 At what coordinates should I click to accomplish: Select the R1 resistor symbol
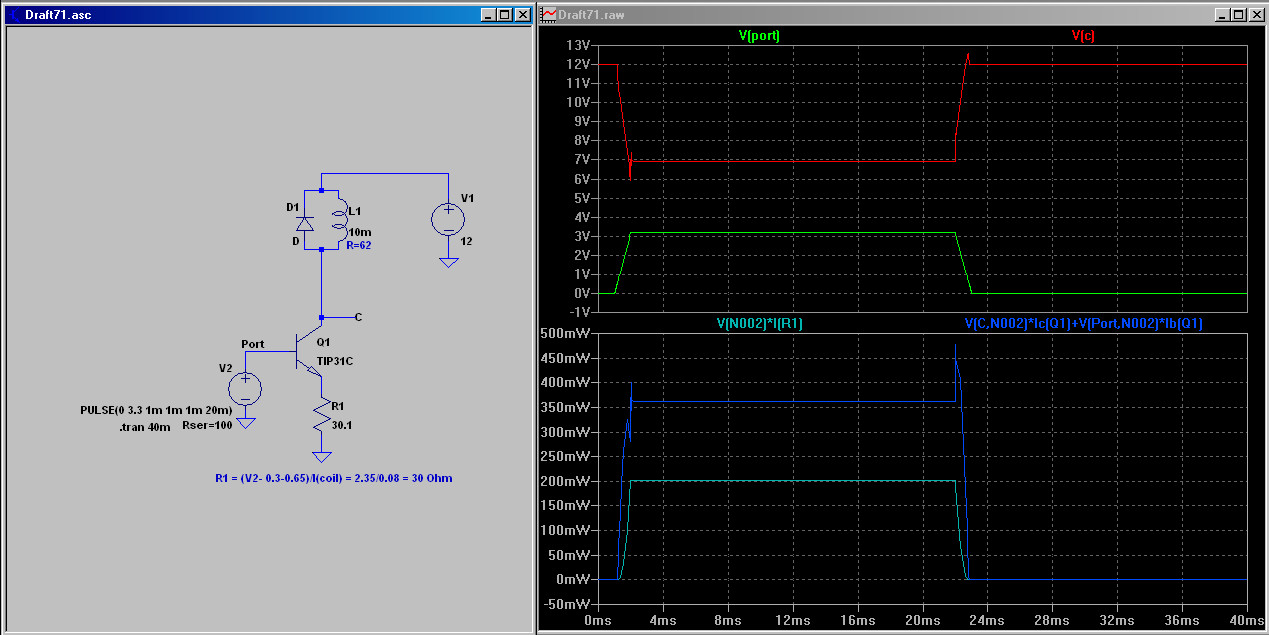point(322,416)
